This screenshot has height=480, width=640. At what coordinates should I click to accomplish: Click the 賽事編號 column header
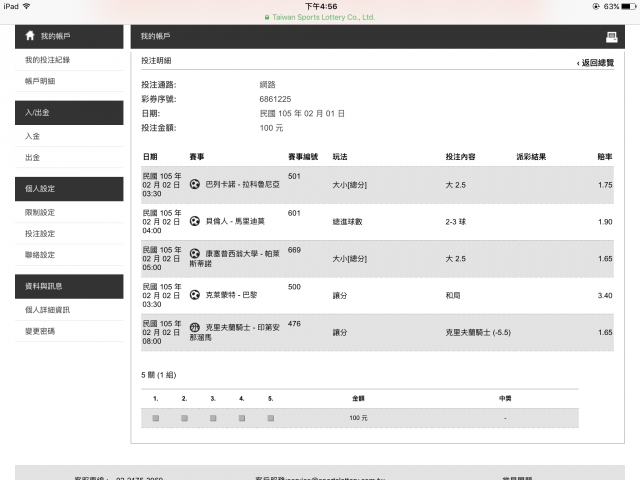pyautogui.click(x=303, y=157)
